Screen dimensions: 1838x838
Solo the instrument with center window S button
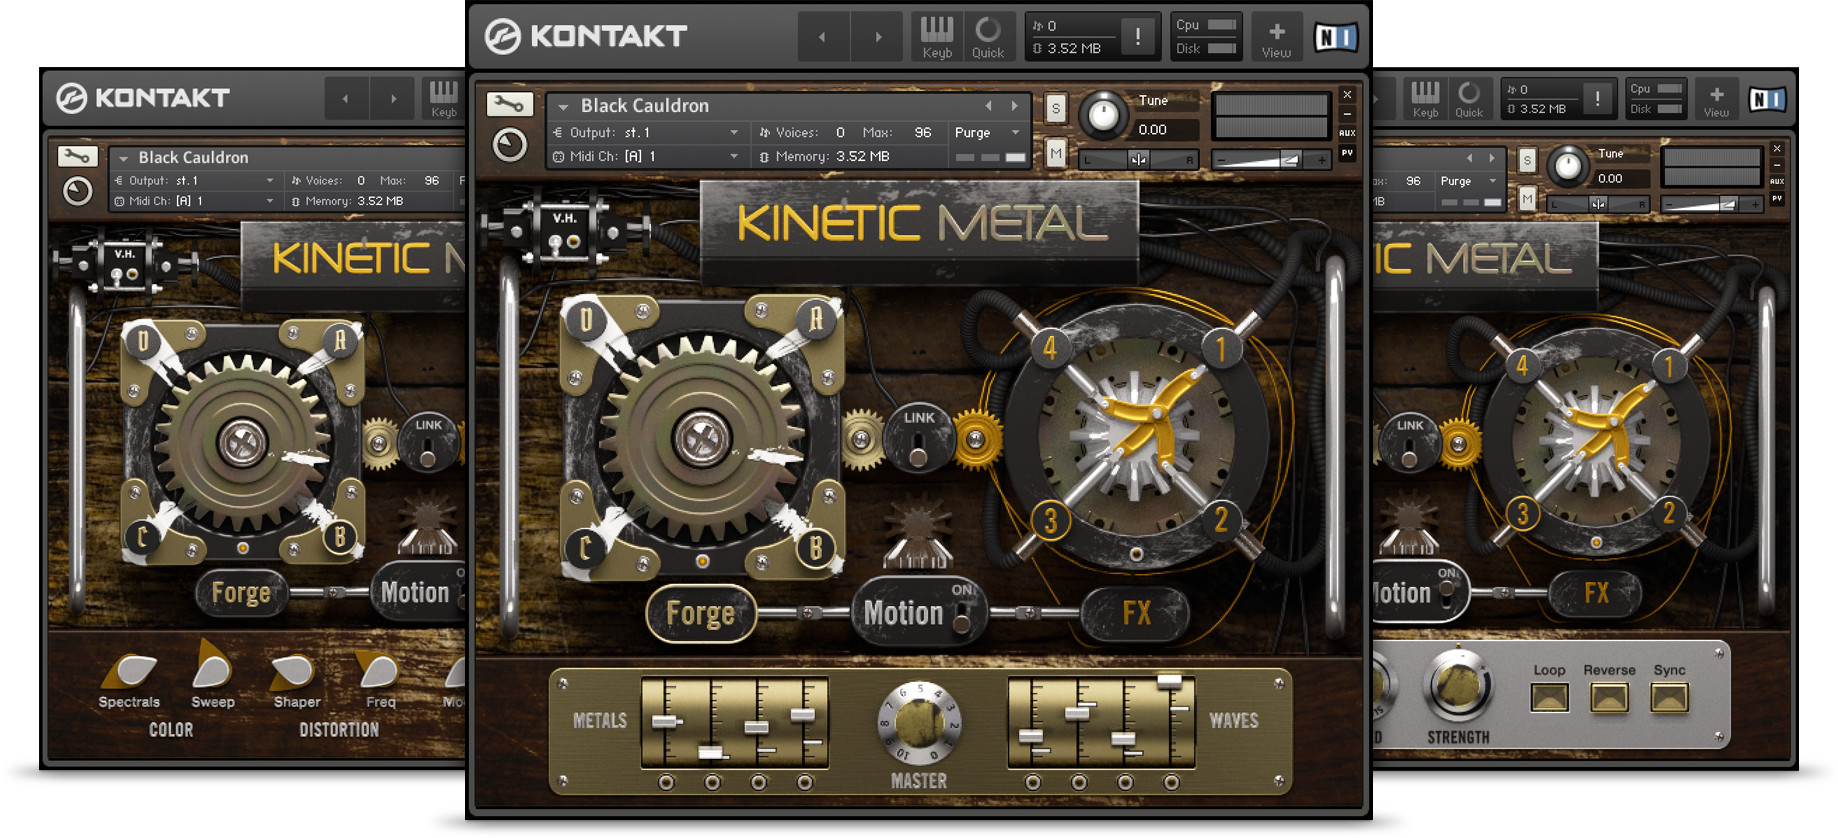1056,108
